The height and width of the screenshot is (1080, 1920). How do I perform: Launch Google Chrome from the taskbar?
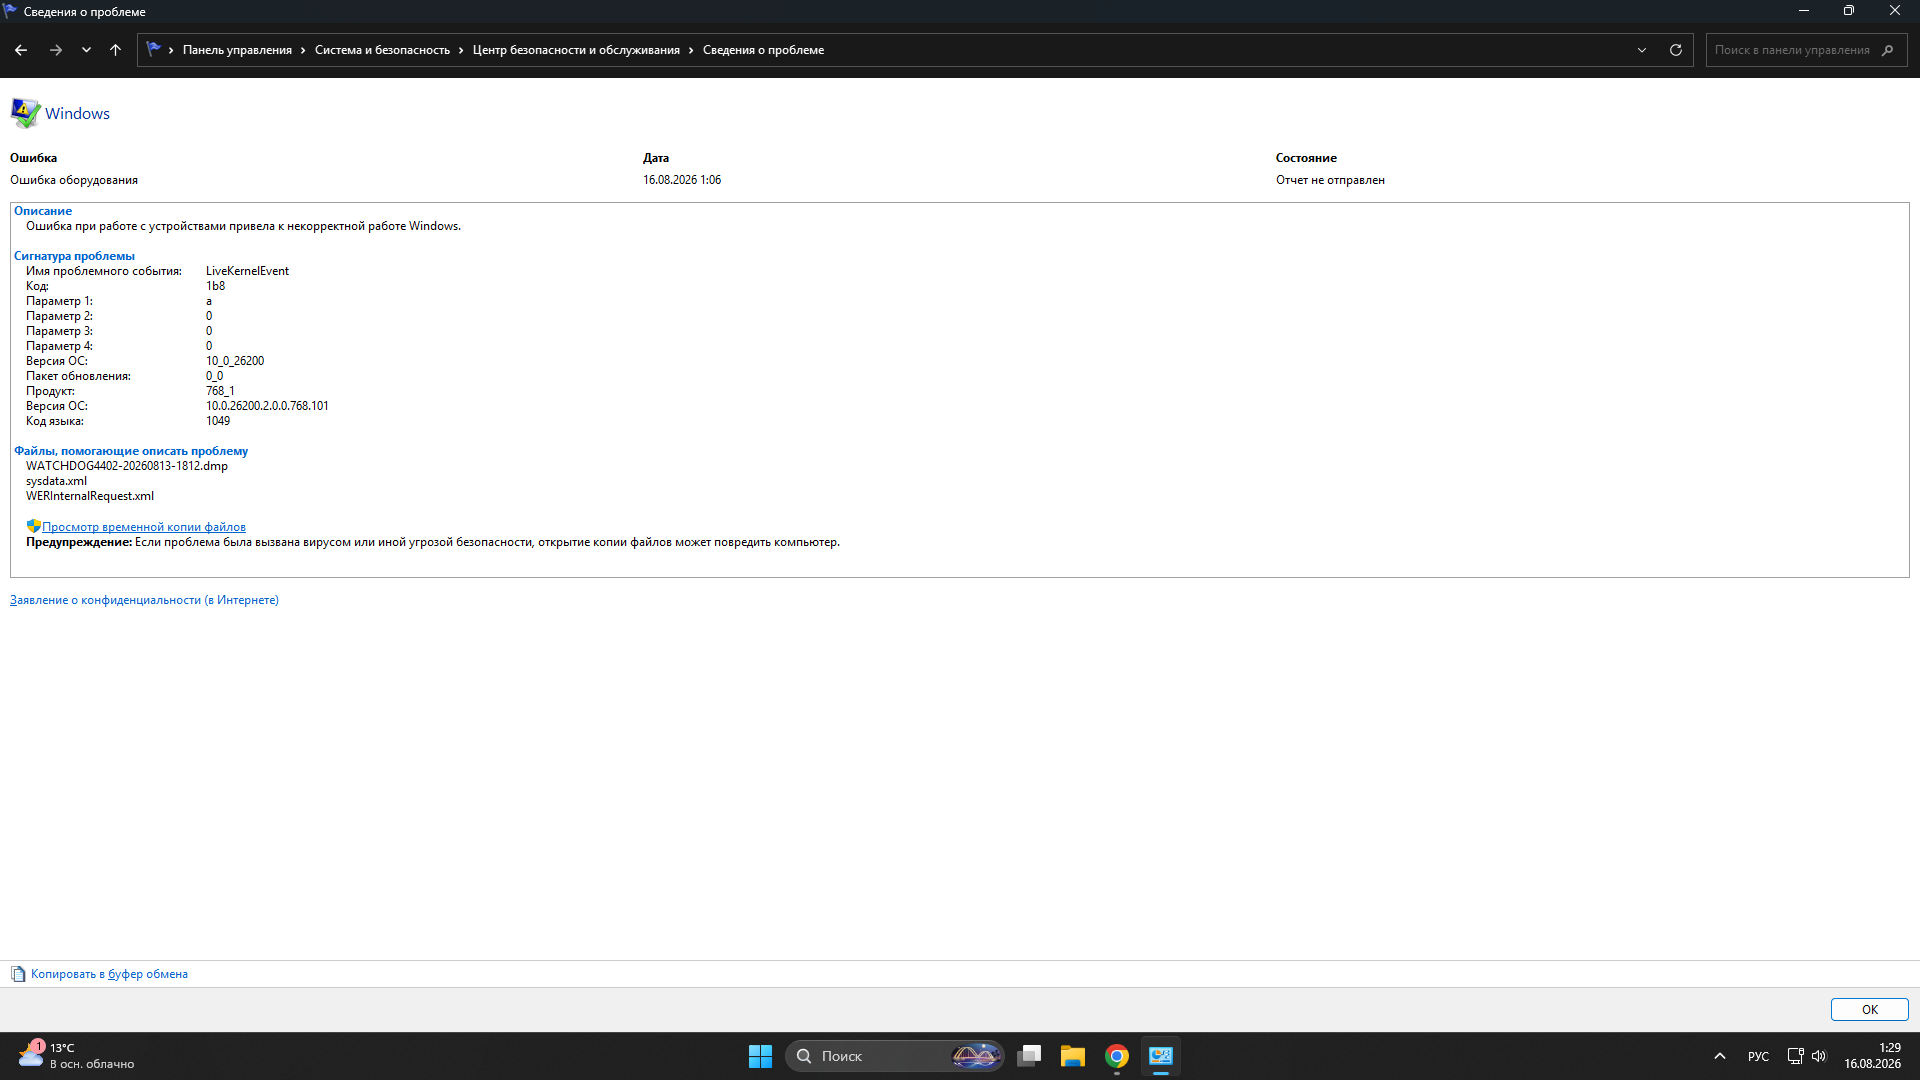1117,1056
